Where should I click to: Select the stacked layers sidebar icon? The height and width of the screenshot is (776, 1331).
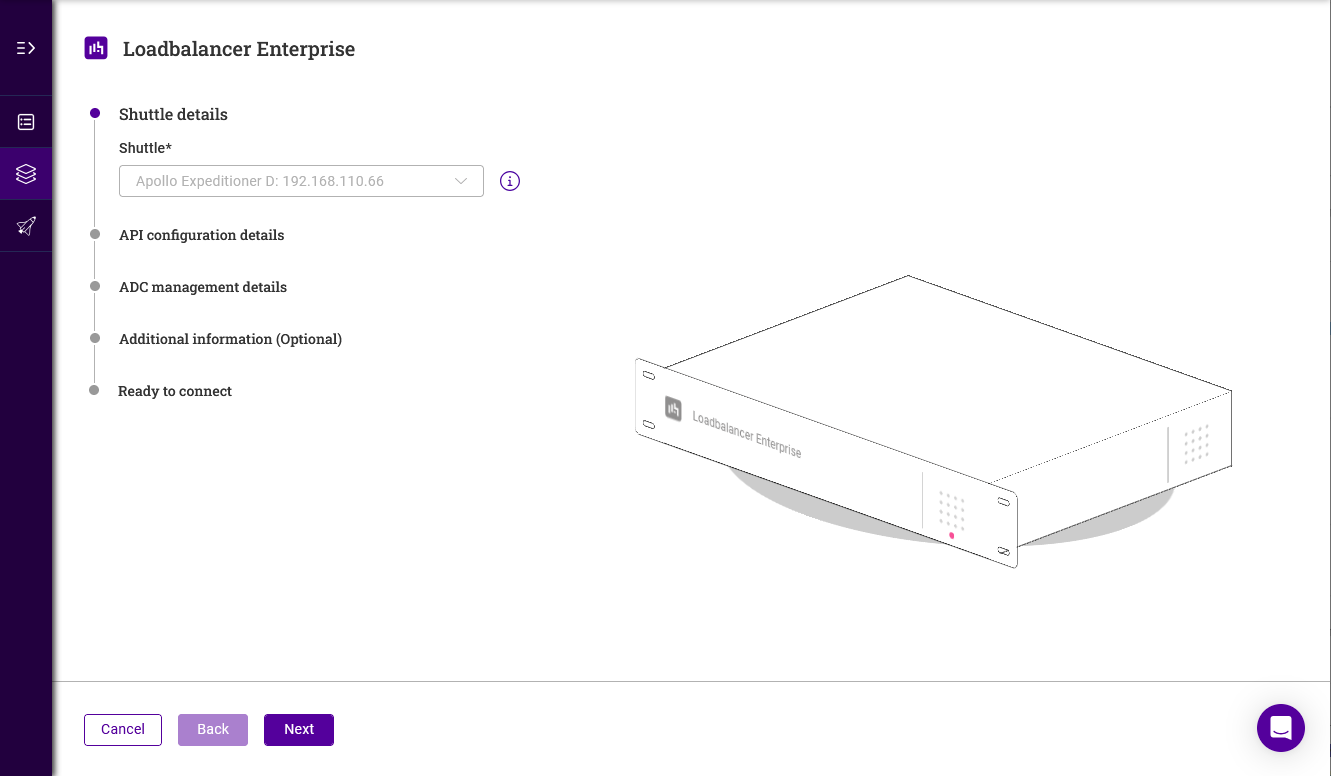26,174
